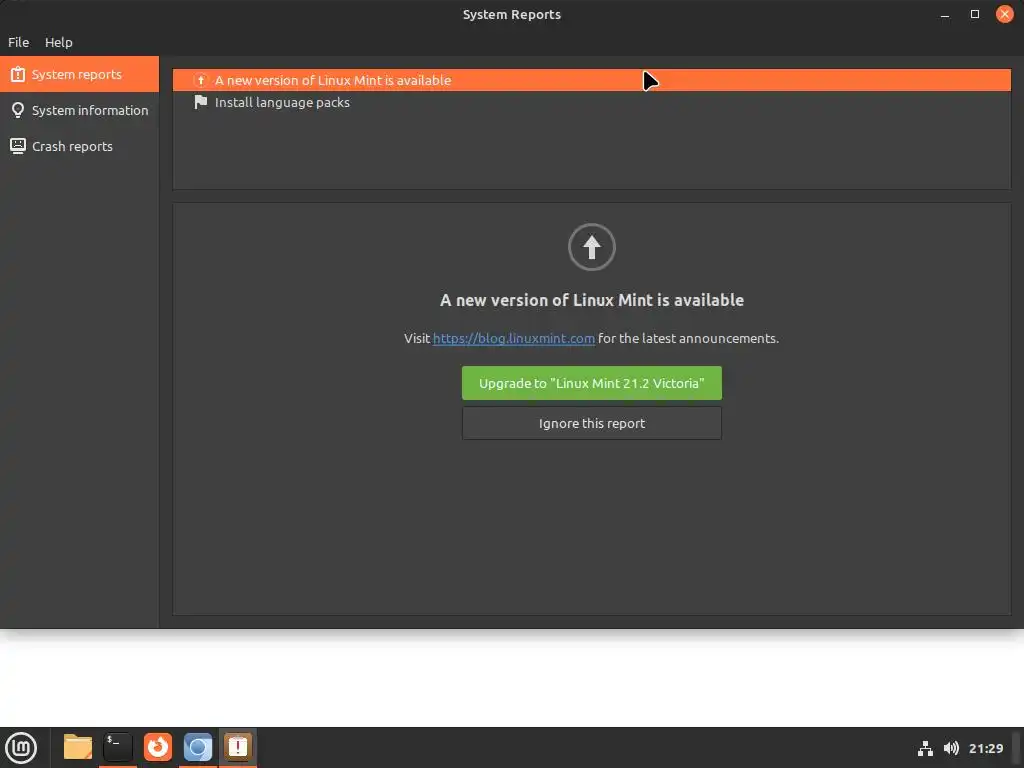This screenshot has height=768, width=1024.
Task: Select the Install language packs report
Action: [592, 103]
